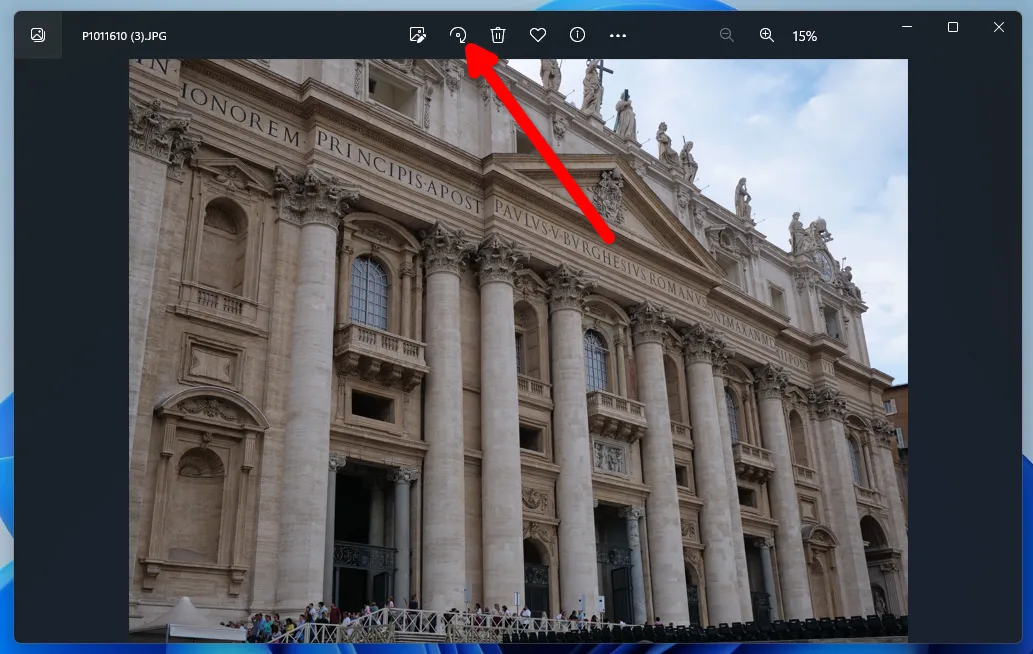Zoom out with the minus magnifier
Viewport: 1033px width, 654px height.
click(727, 35)
